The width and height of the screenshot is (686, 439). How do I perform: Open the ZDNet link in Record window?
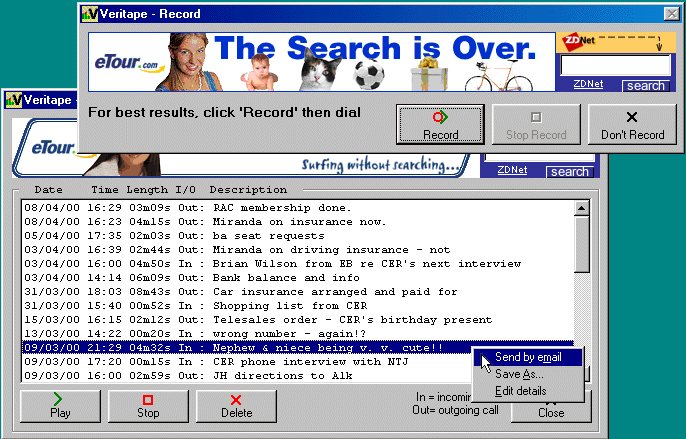tap(588, 84)
